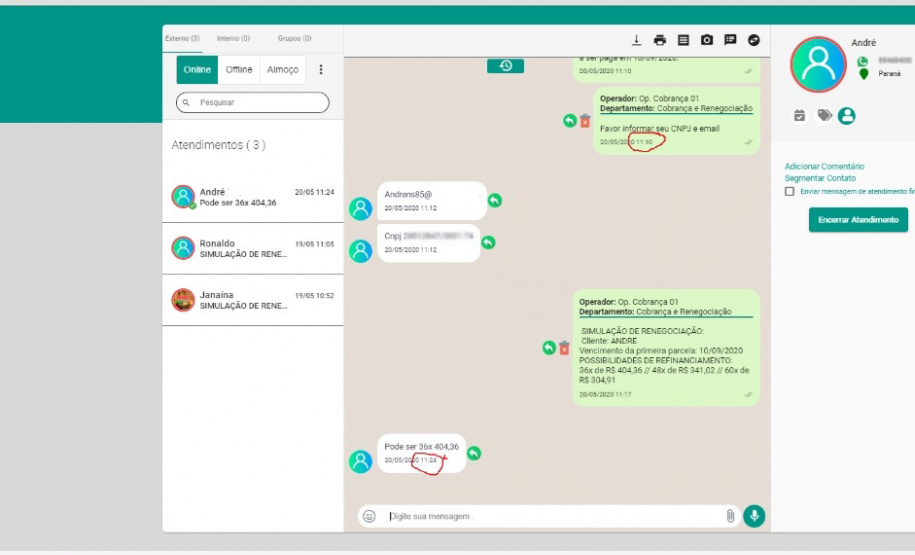The height and width of the screenshot is (555, 915).
Task: Switch to the Externo (3) tab
Action: [182, 39]
